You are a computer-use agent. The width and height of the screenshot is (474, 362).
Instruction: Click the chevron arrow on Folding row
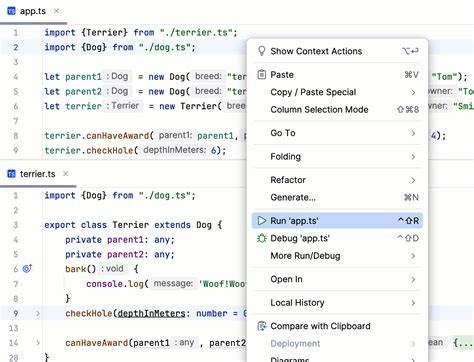(413, 156)
